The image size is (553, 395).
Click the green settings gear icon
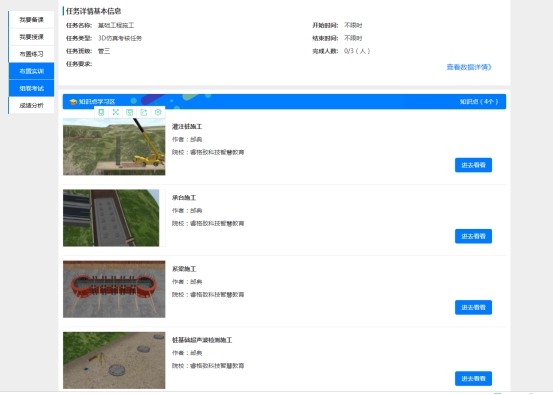(x=158, y=112)
